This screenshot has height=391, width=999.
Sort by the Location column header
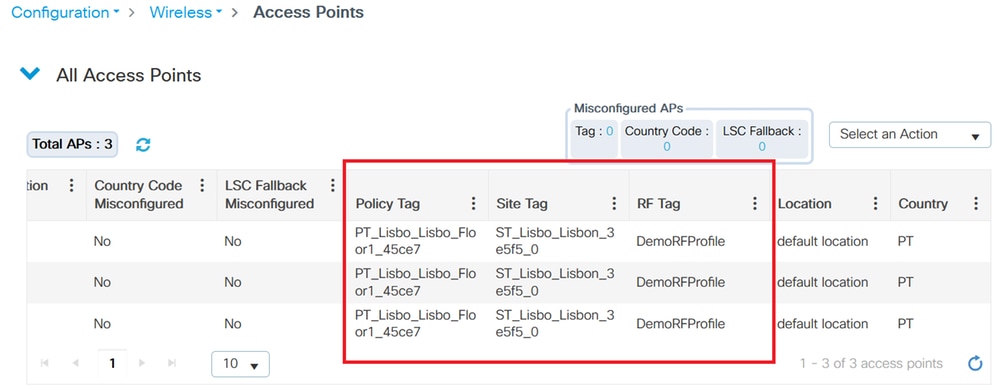(x=804, y=204)
